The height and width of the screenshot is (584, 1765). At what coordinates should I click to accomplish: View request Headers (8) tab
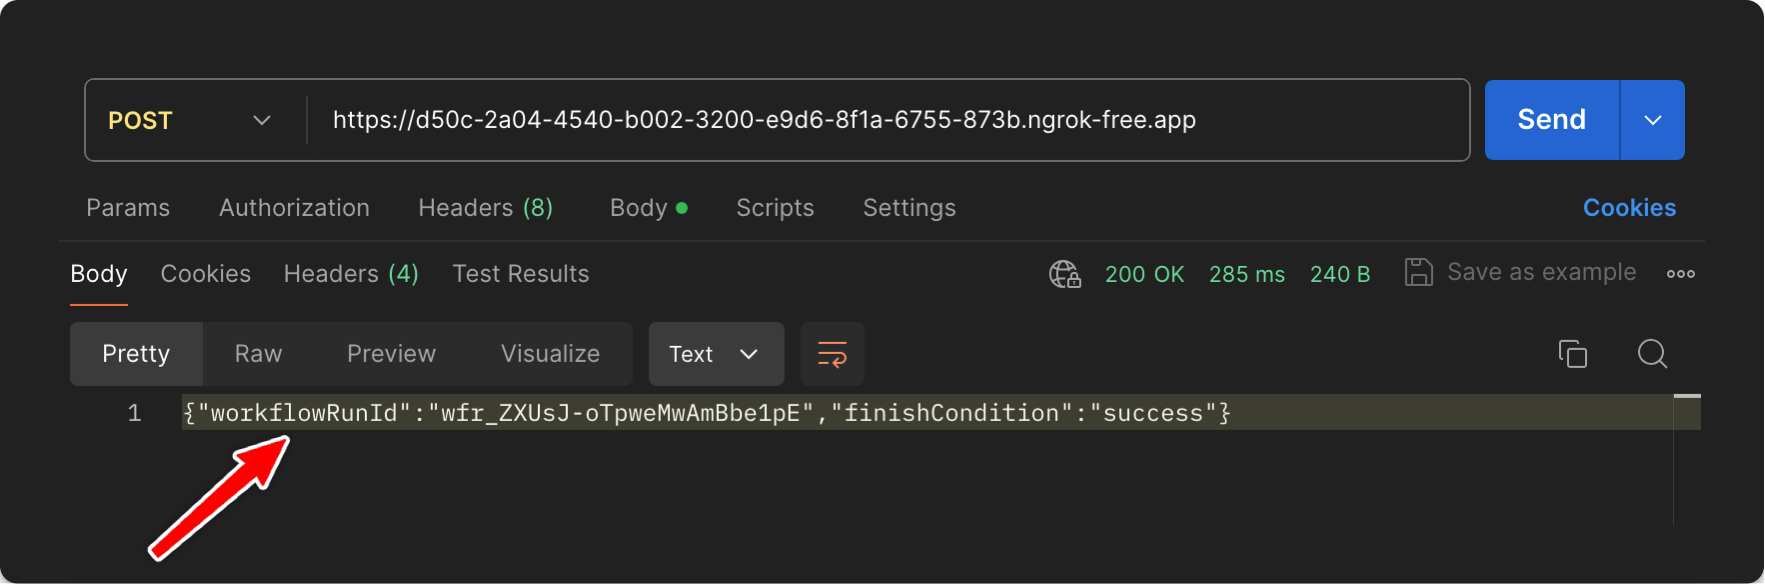[485, 208]
